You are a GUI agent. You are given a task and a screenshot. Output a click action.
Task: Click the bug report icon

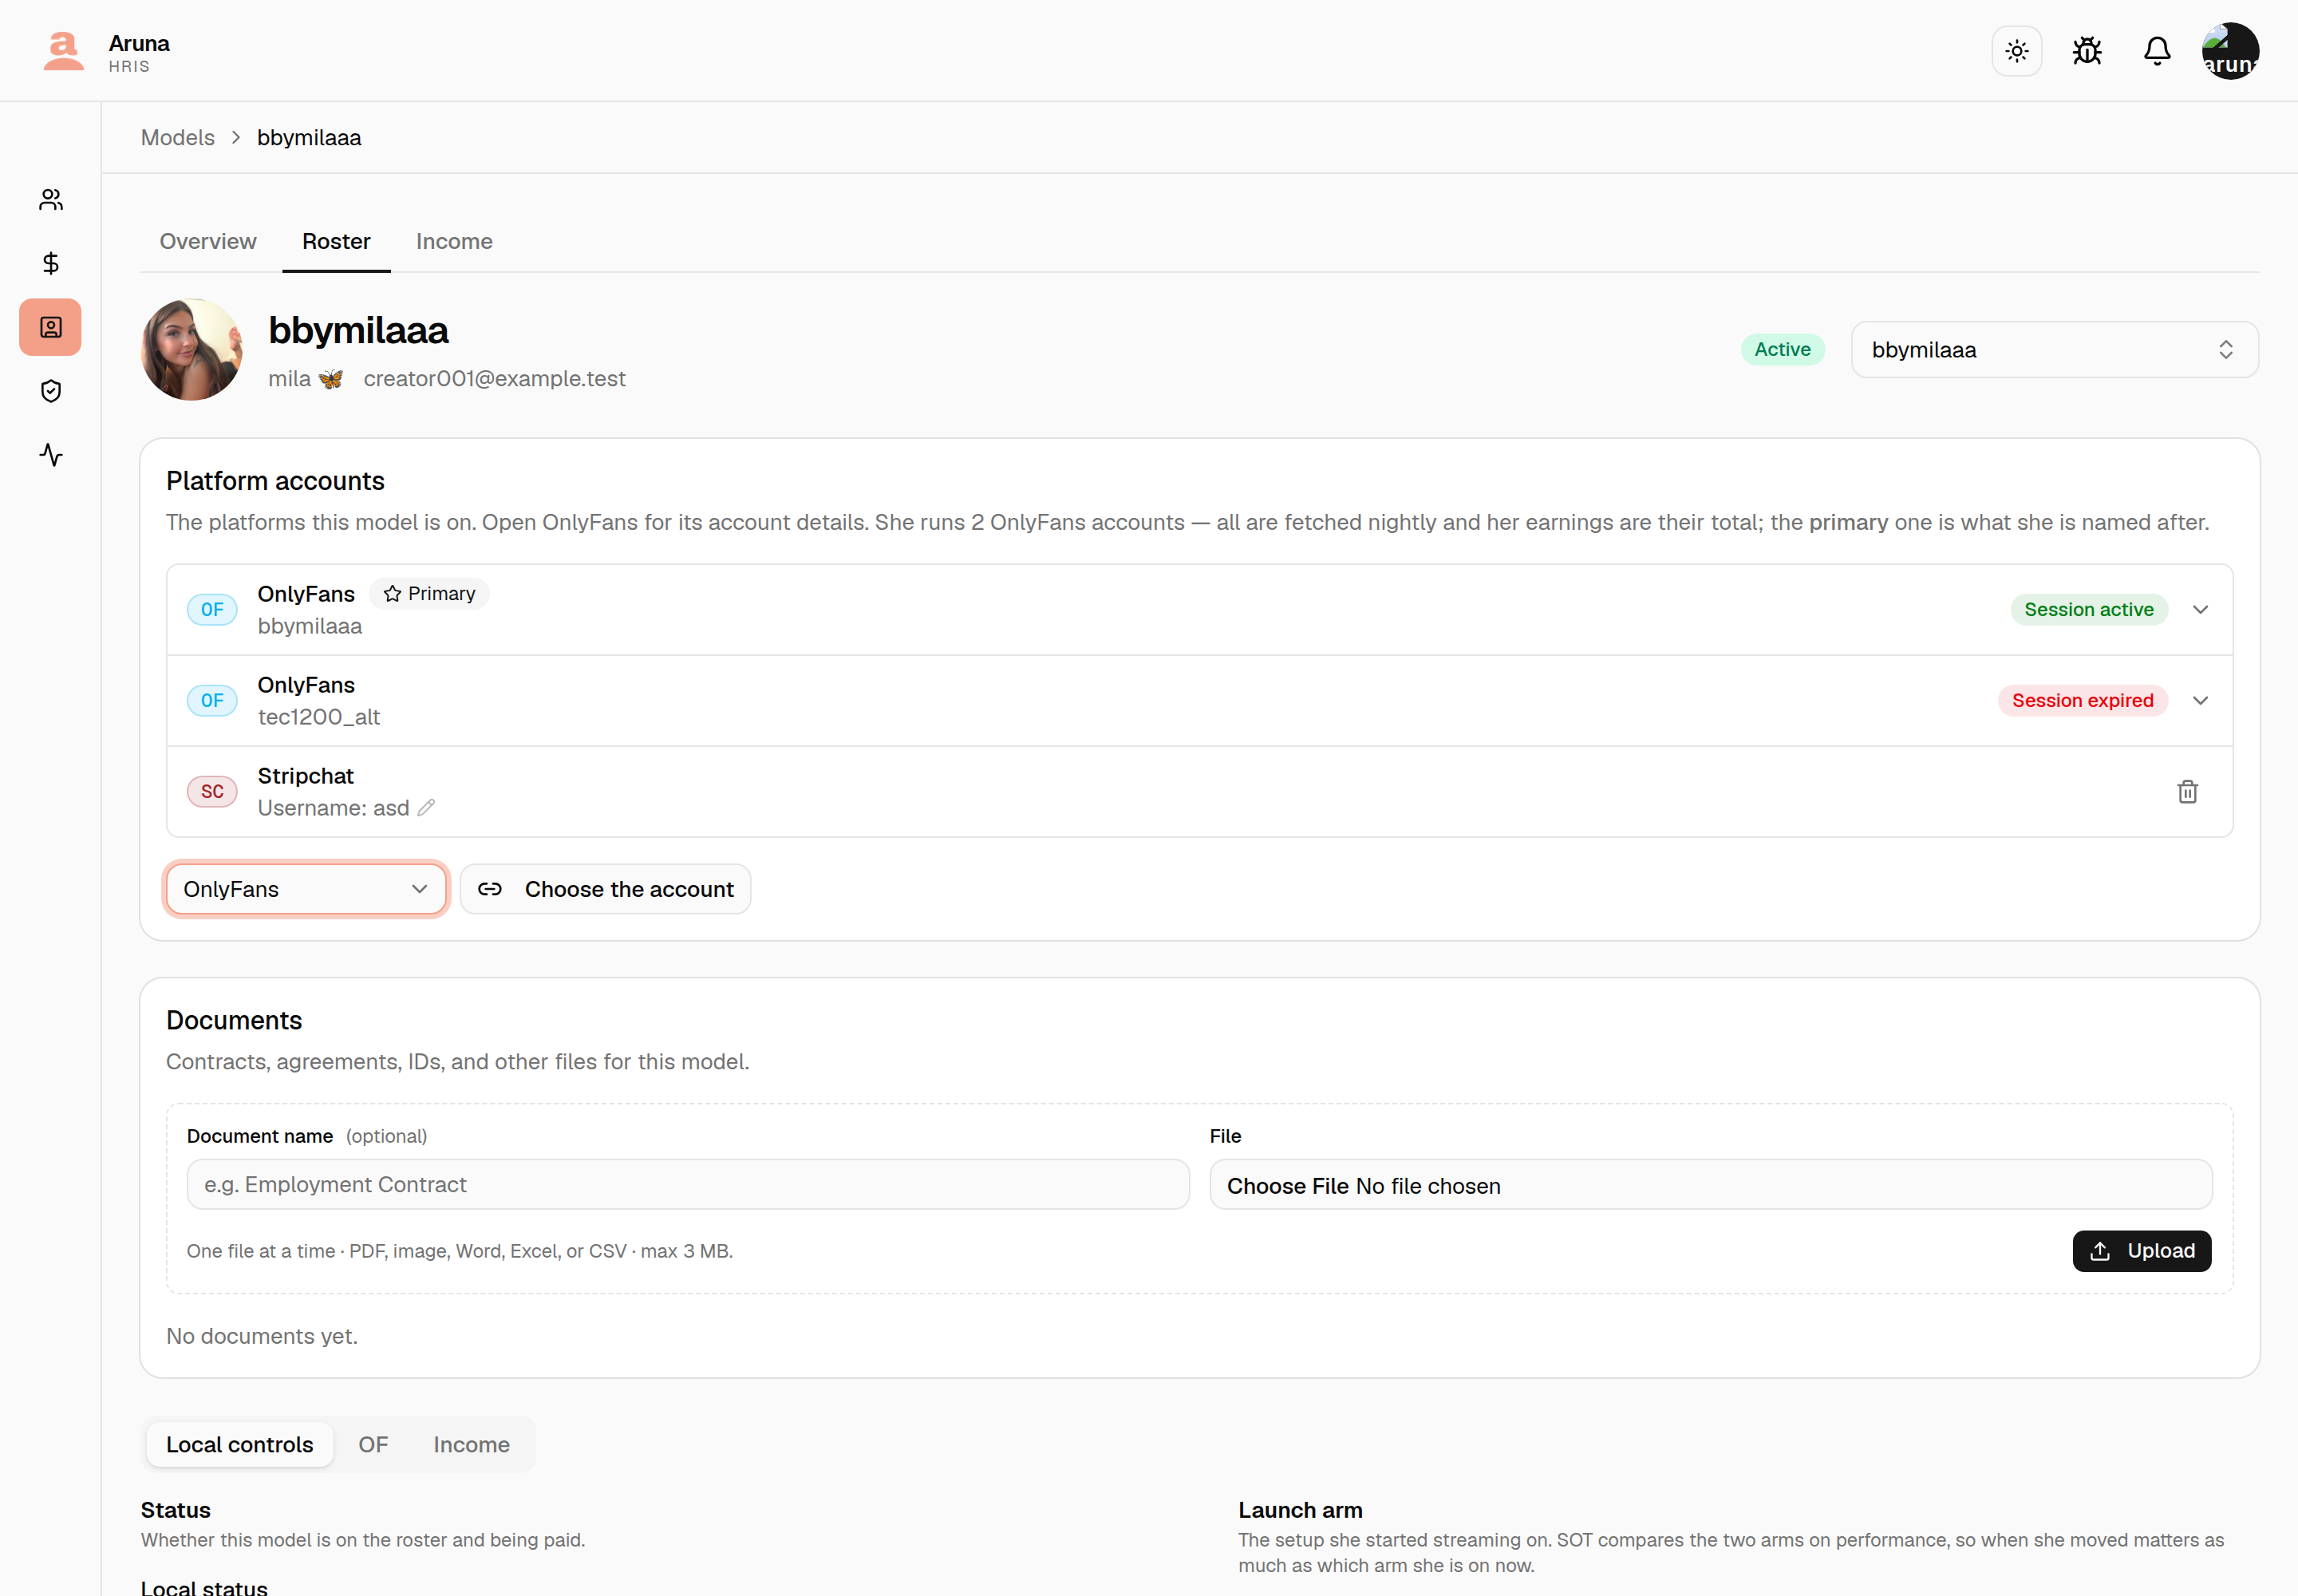[2087, 51]
